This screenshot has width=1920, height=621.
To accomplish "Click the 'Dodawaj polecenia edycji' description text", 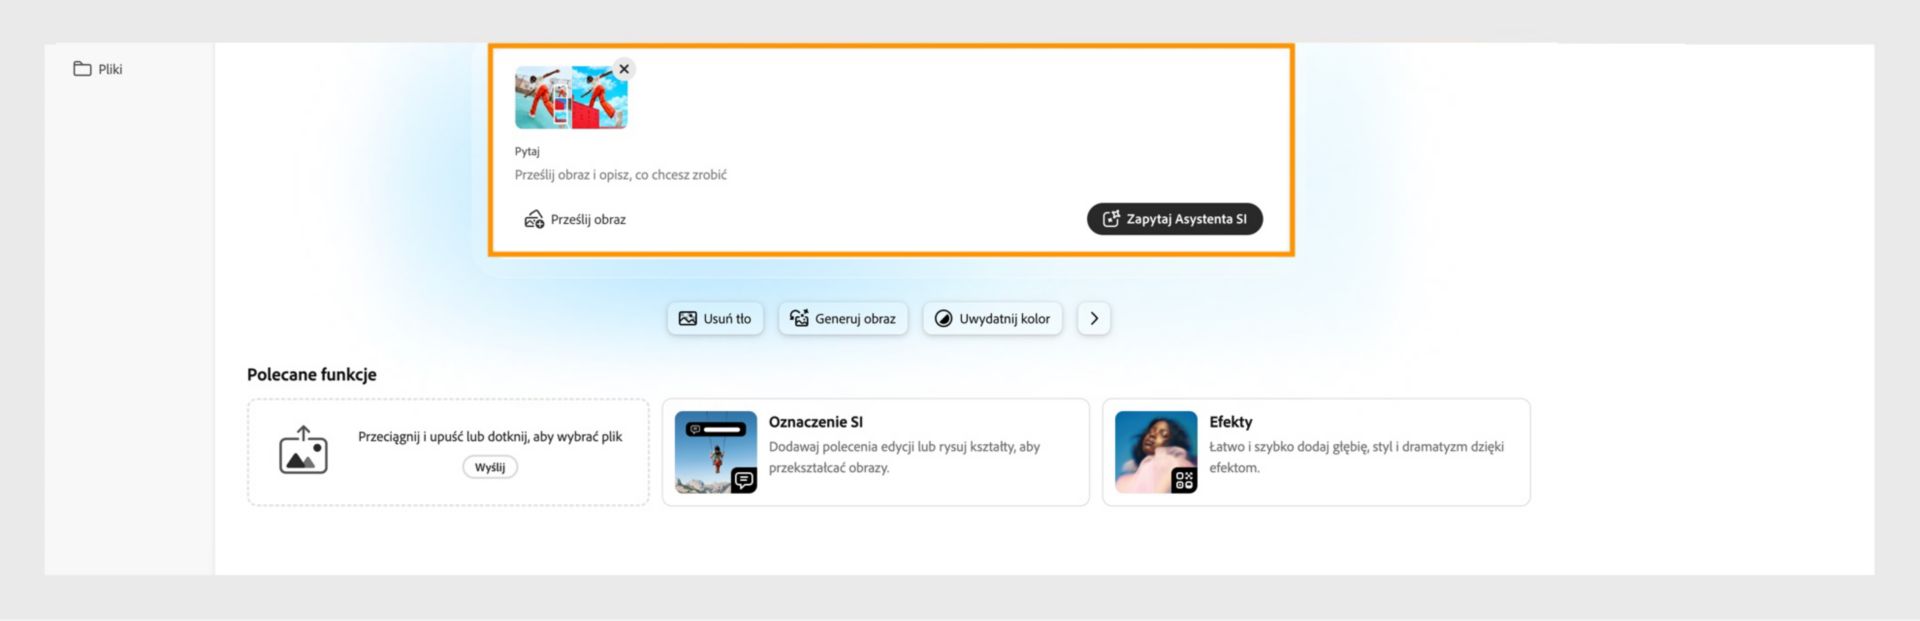I will coord(904,457).
